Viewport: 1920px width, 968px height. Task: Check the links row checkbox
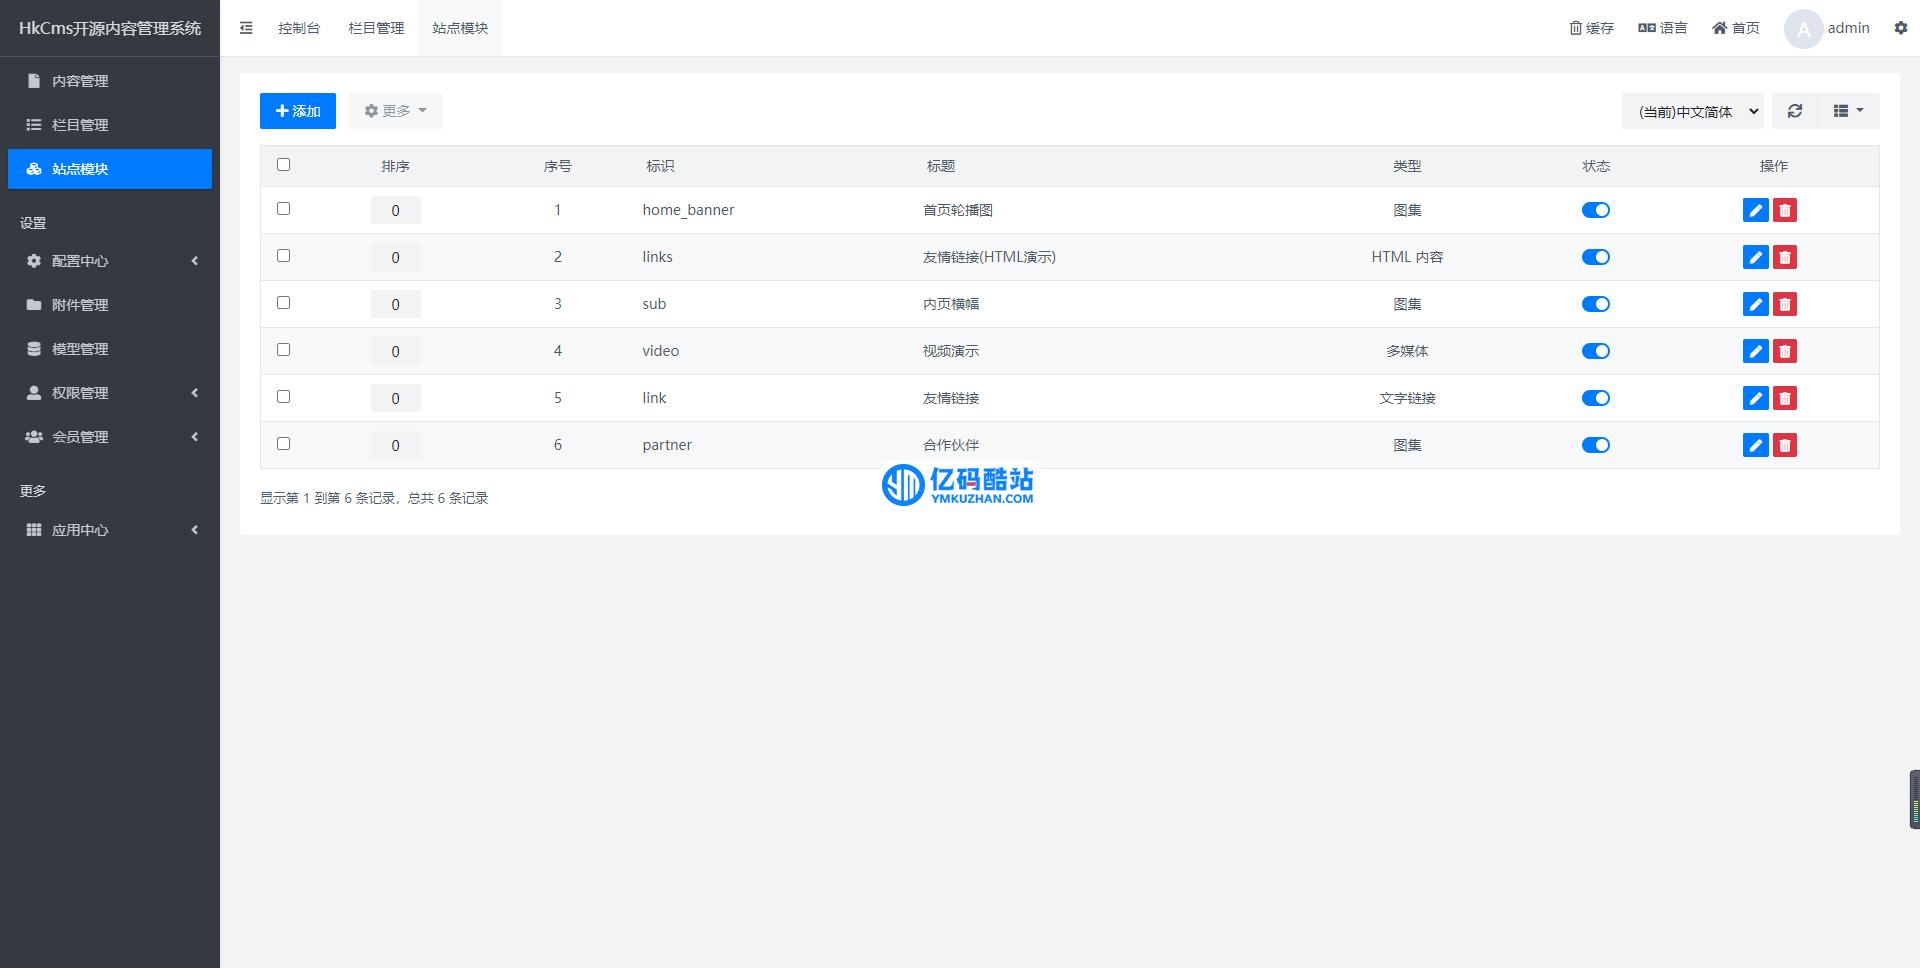[283, 256]
